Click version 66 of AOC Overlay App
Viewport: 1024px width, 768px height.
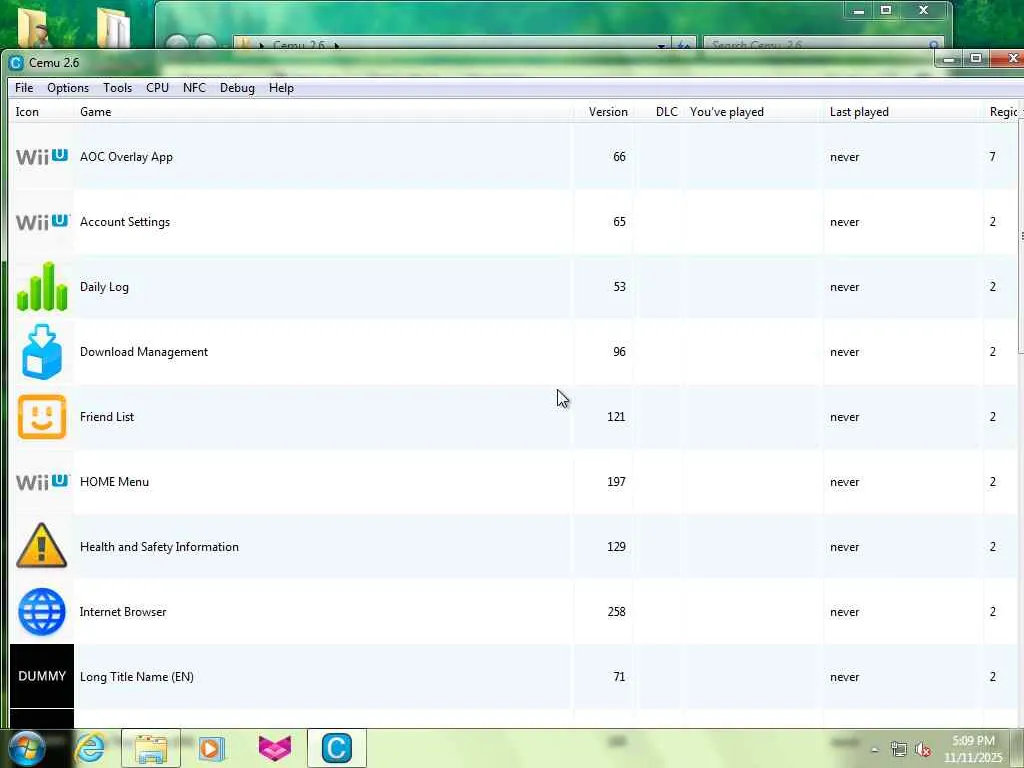(619, 157)
